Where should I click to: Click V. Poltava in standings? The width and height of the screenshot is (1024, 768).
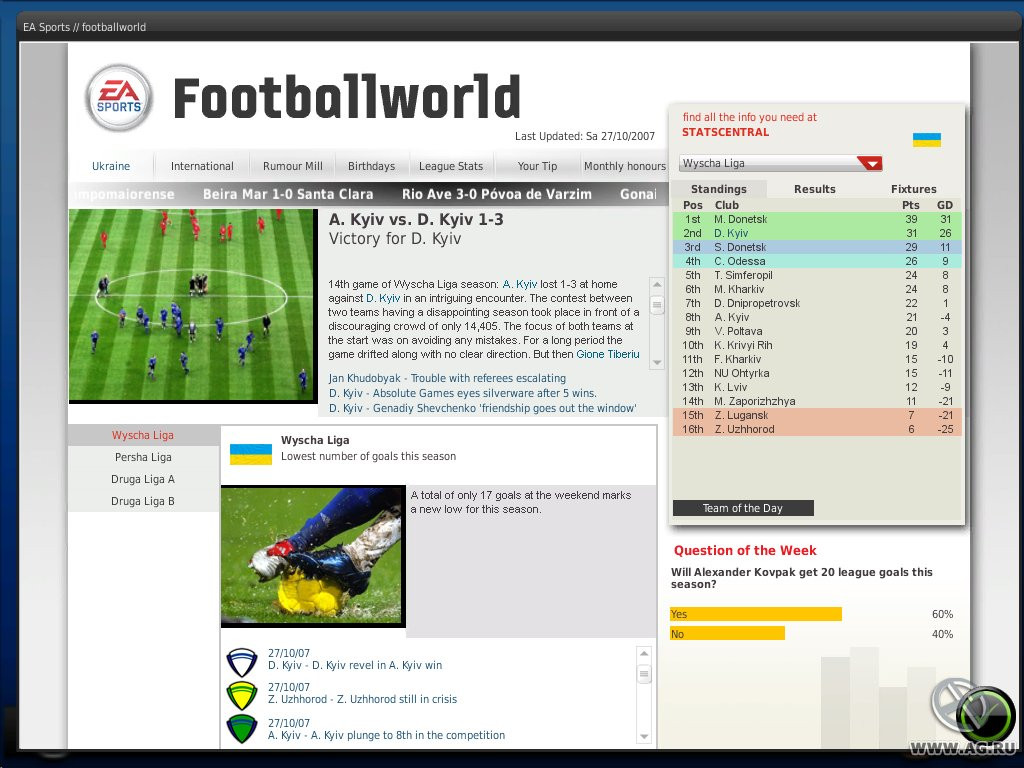click(x=817, y=331)
